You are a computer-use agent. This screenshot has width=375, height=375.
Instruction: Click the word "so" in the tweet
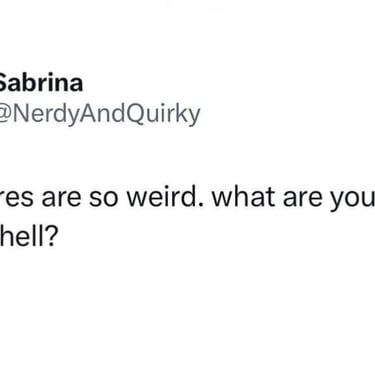(x=103, y=199)
